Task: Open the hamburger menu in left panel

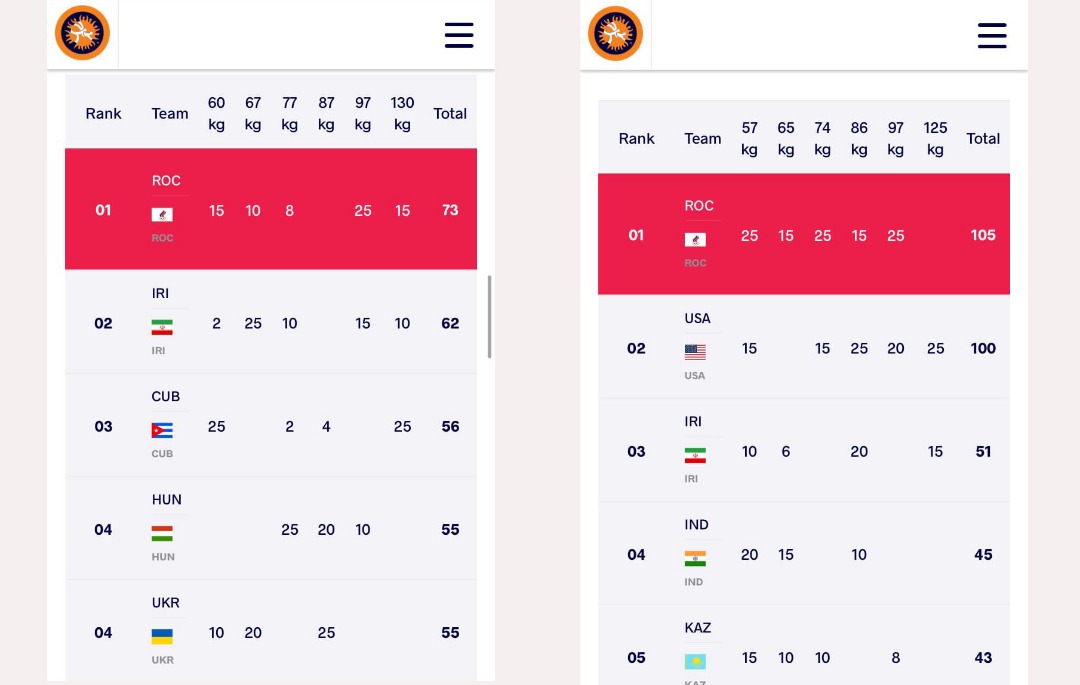Action: click(459, 35)
